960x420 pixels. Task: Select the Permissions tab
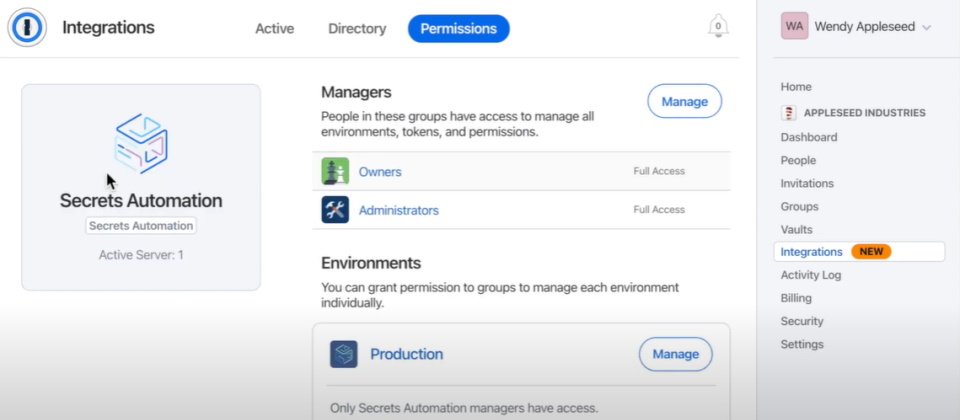(x=459, y=29)
